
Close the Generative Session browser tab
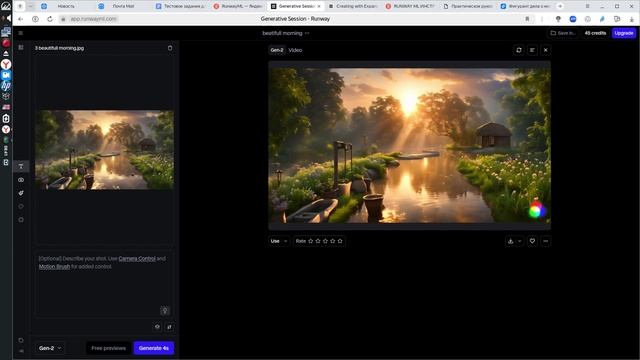point(319,6)
